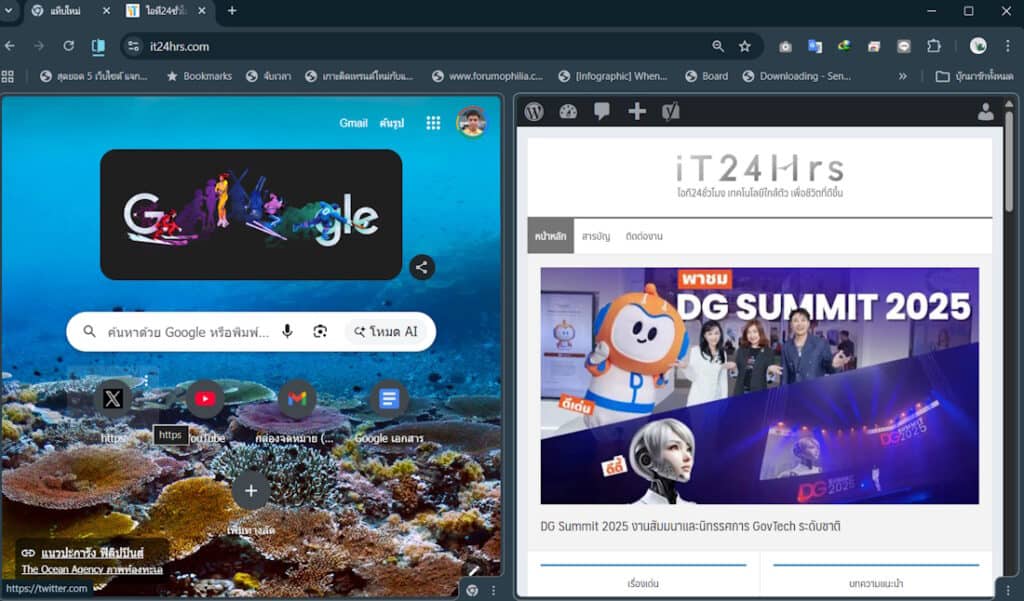Image resolution: width=1024 pixels, height=601 pixels.
Task: Click the add new plus in admin bar
Action: pos(637,112)
